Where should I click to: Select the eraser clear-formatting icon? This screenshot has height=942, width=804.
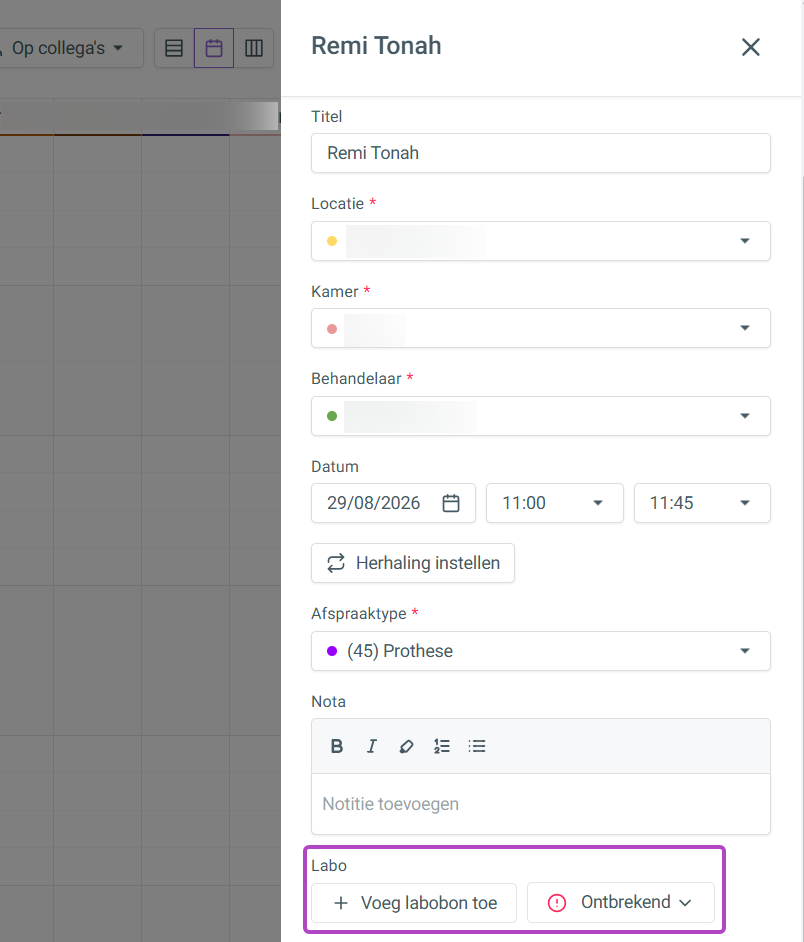pos(406,746)
